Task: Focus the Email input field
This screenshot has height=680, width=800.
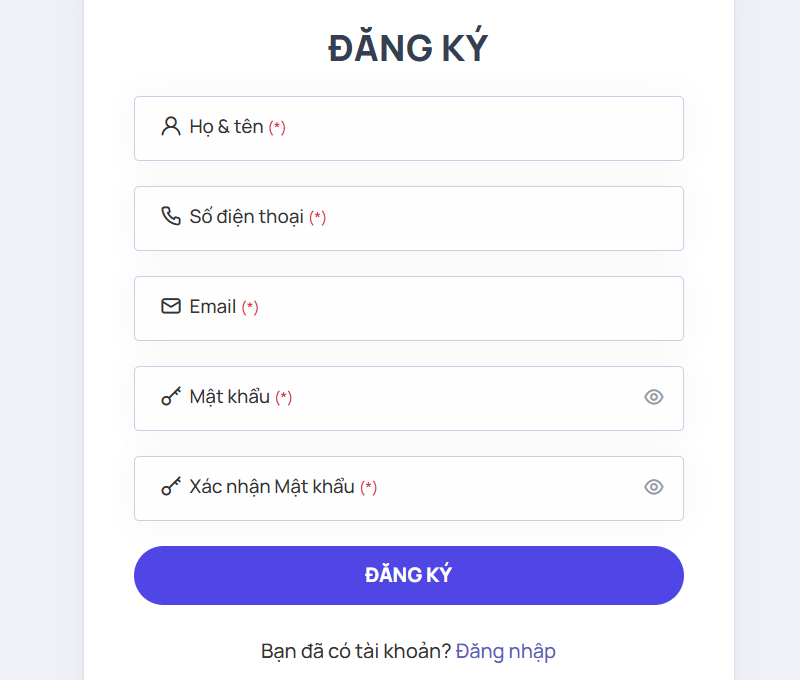Action: (x=450, y=308)
